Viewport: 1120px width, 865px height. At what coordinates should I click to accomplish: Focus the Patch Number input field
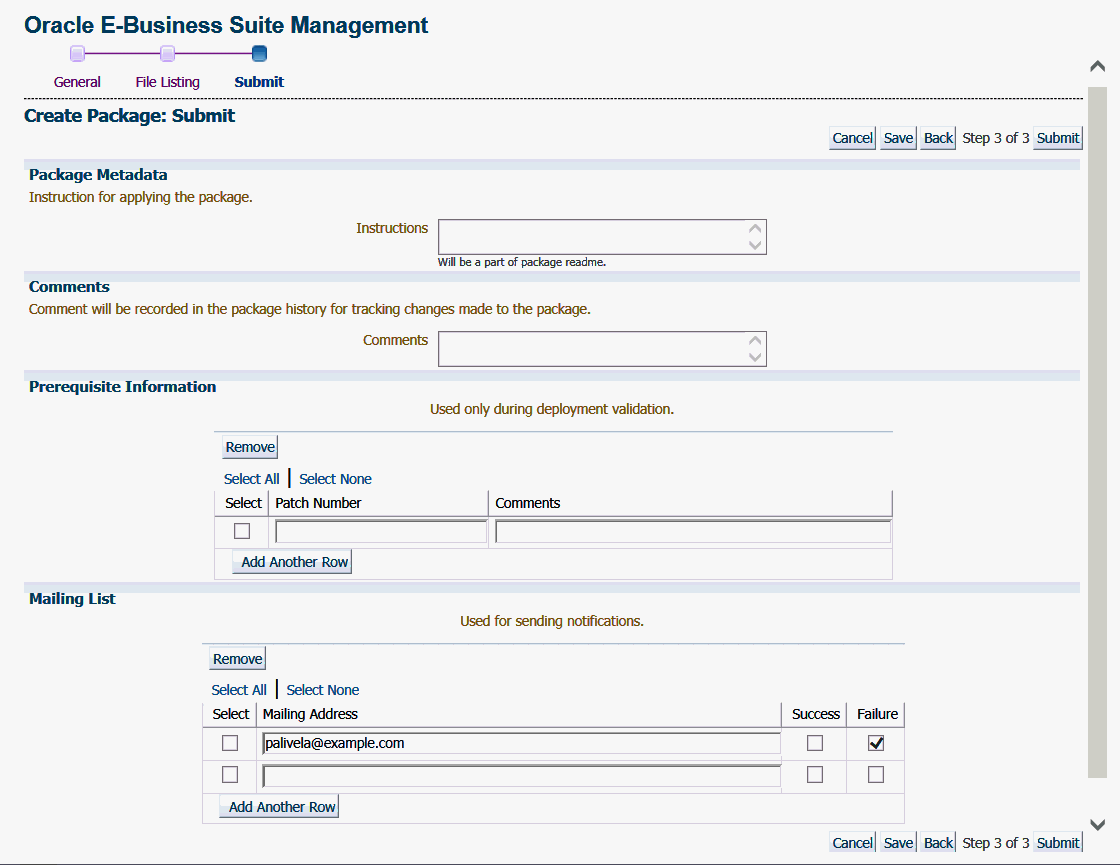coord(381,531)
